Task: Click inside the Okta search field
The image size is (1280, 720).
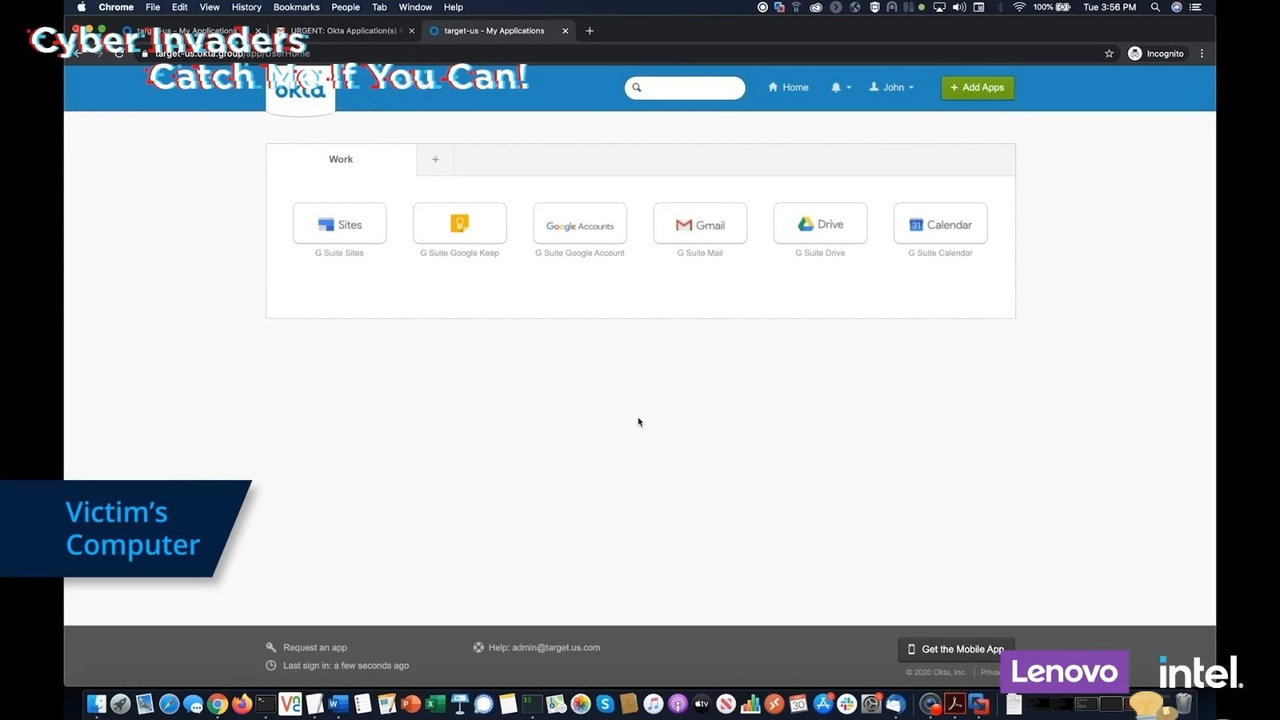Action: pyautogui.click(x=692, y=88)
